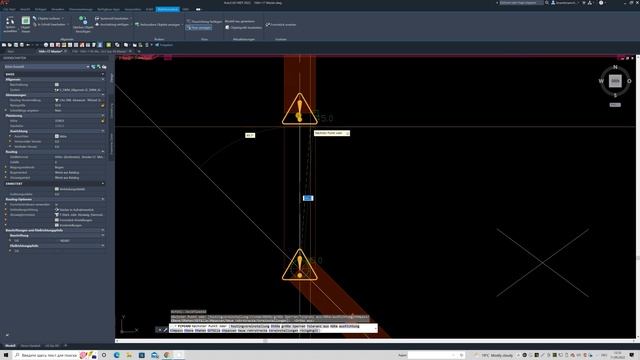Collapse the Allgemein properties group

point(102,79)
